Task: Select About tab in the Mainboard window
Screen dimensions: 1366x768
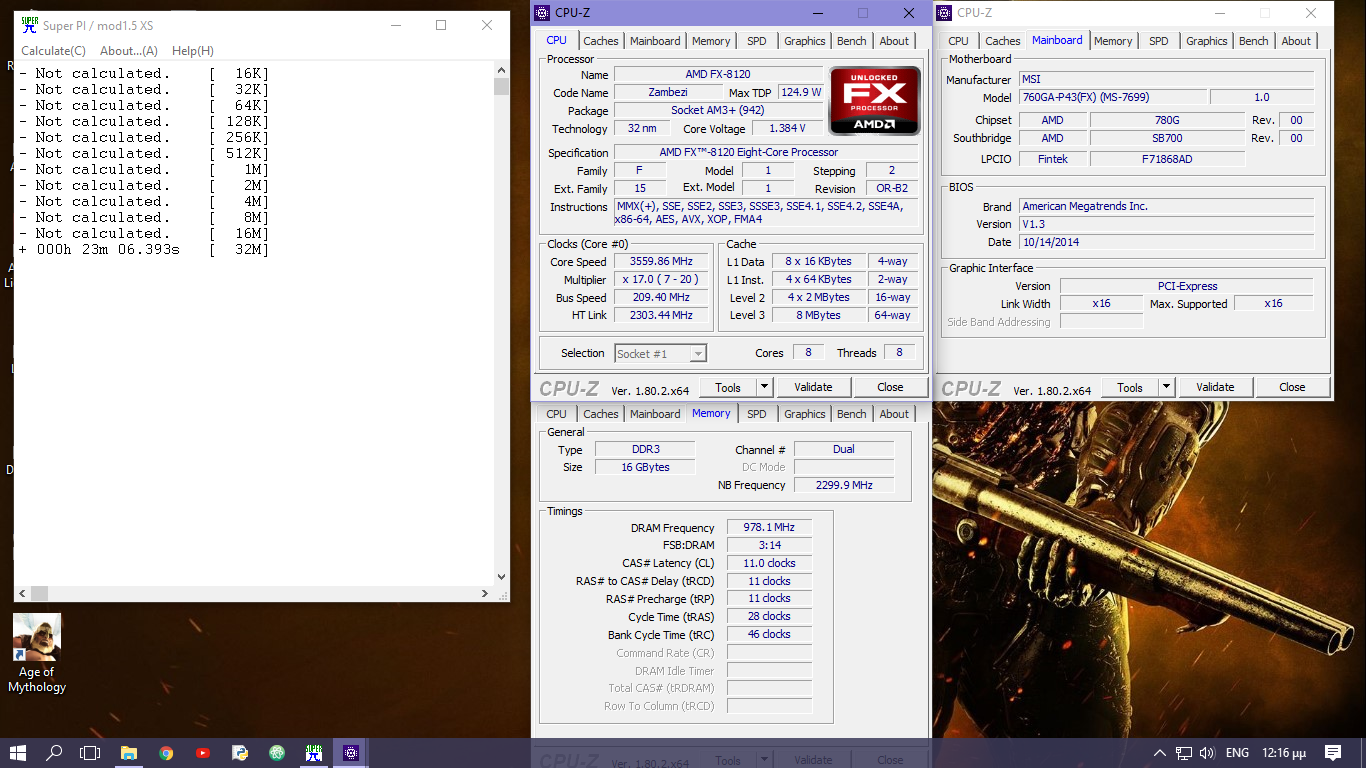Action: [1296, 41]
